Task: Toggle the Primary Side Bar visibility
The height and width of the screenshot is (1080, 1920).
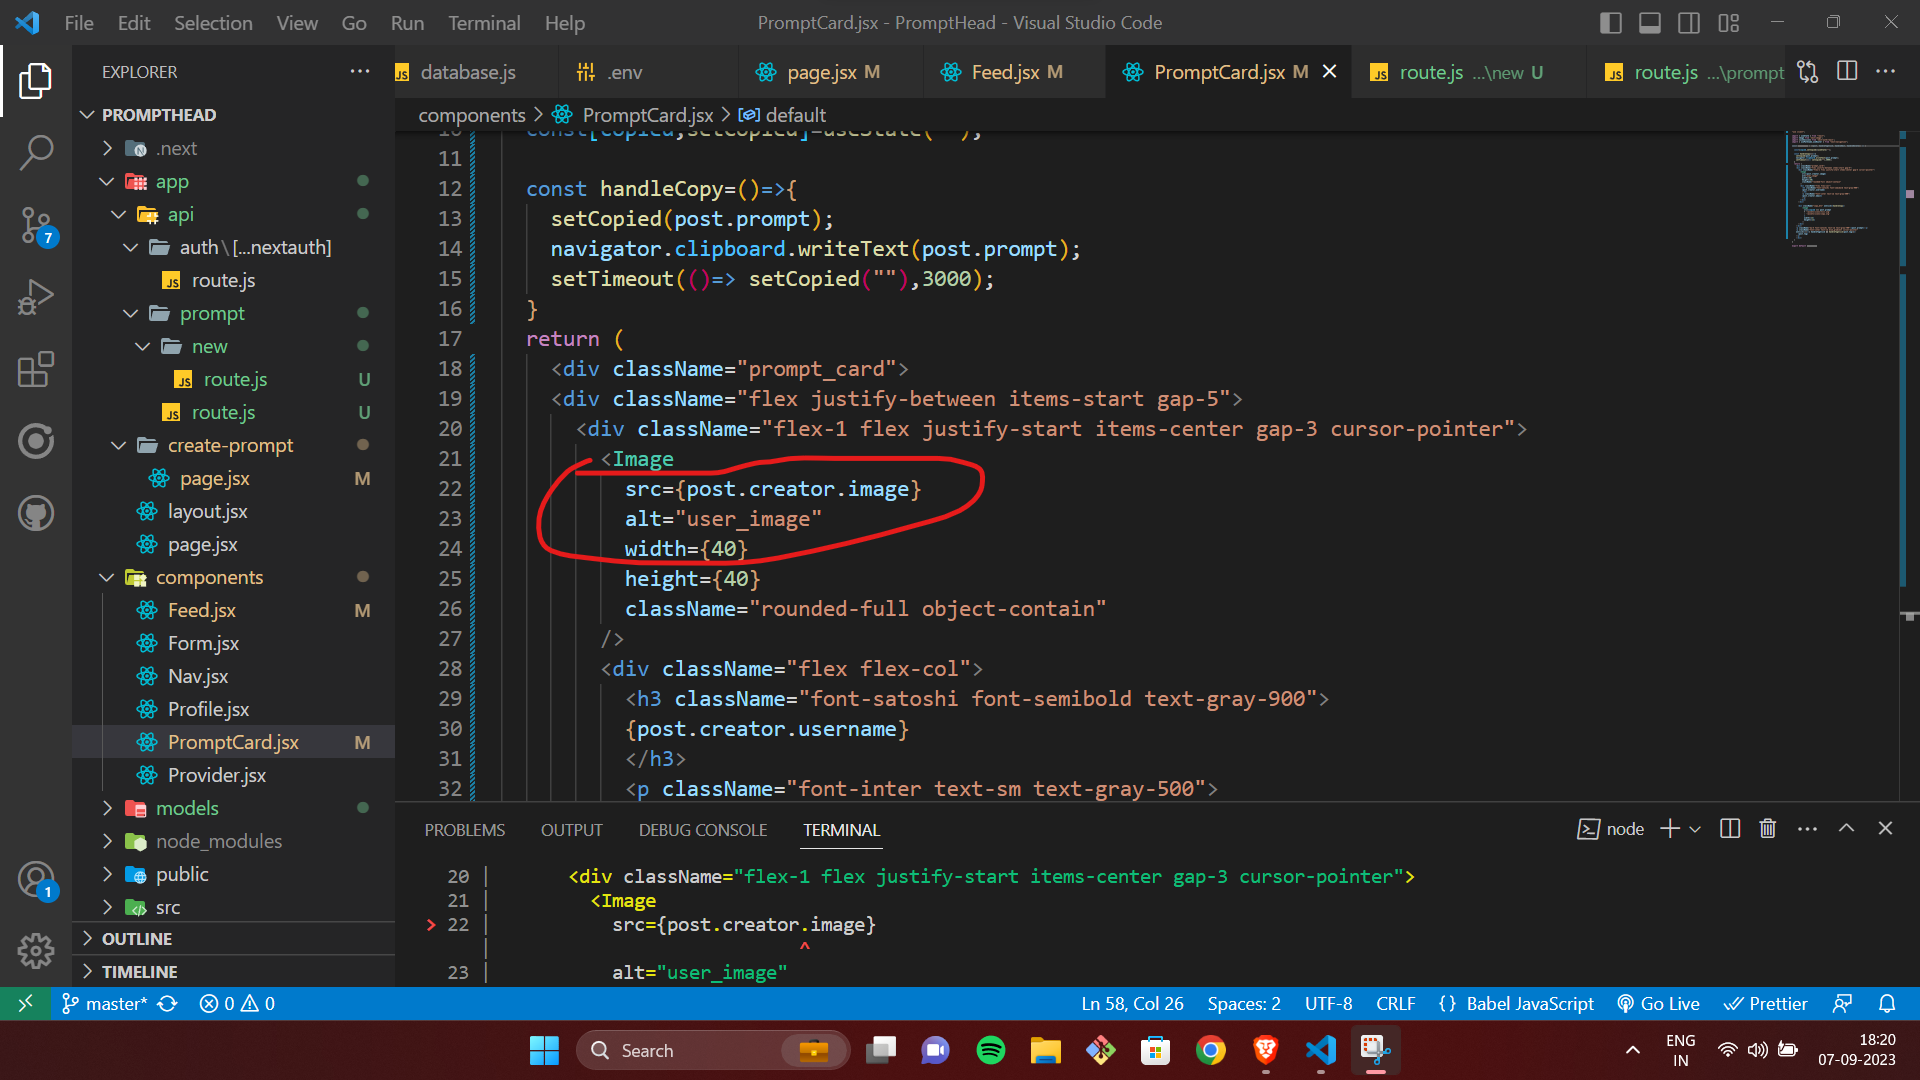Action: coord(1611,22)
